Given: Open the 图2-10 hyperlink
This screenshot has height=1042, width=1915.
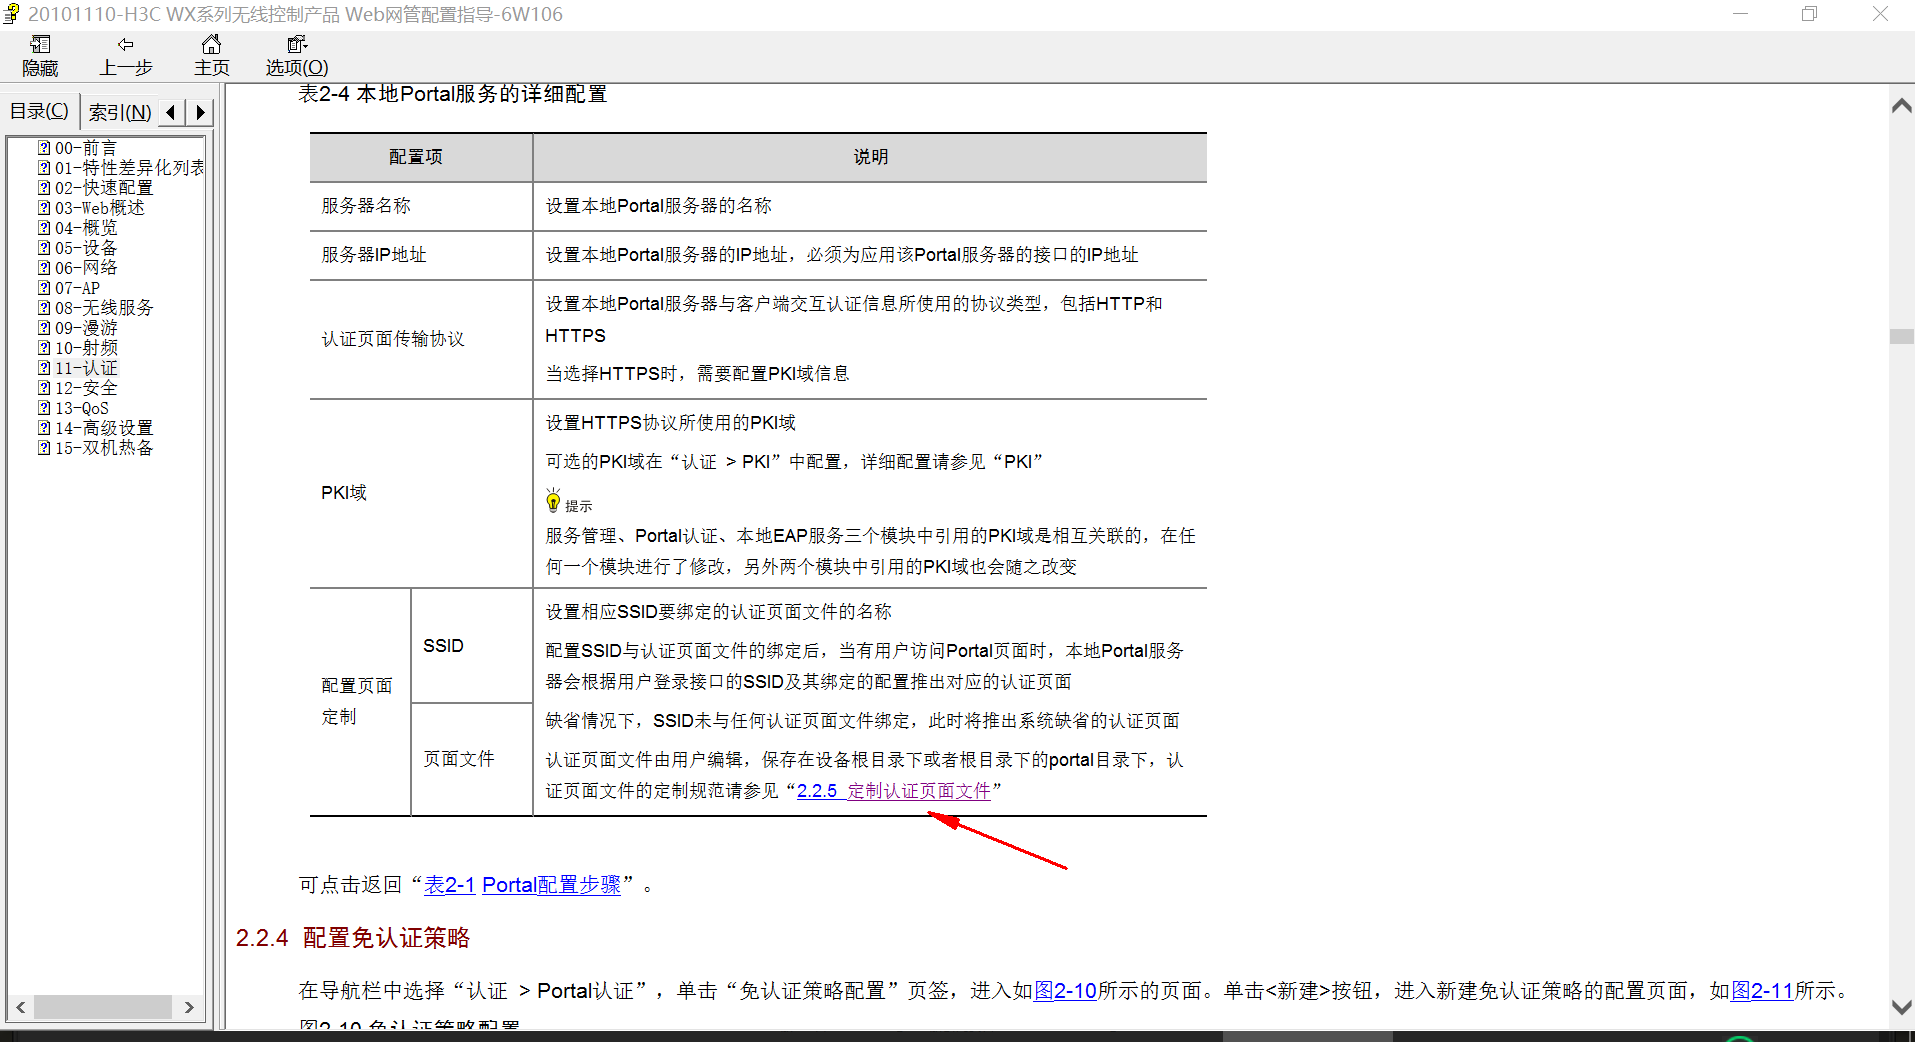Looking at the screenshot, I should [x=1063, y=990].
